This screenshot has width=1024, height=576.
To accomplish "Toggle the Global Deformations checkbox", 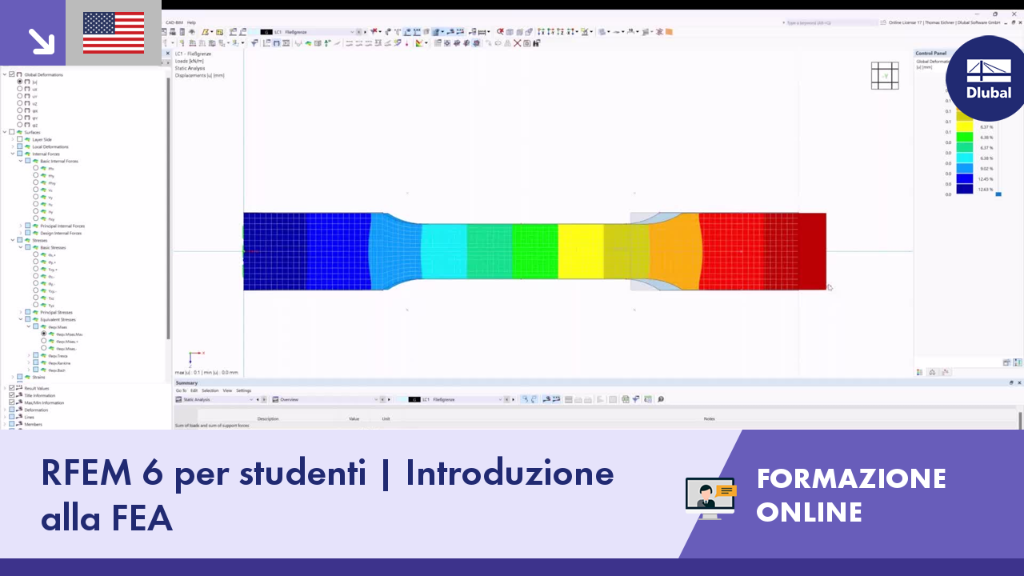I will pyautogui.click(x=12, y=74).
